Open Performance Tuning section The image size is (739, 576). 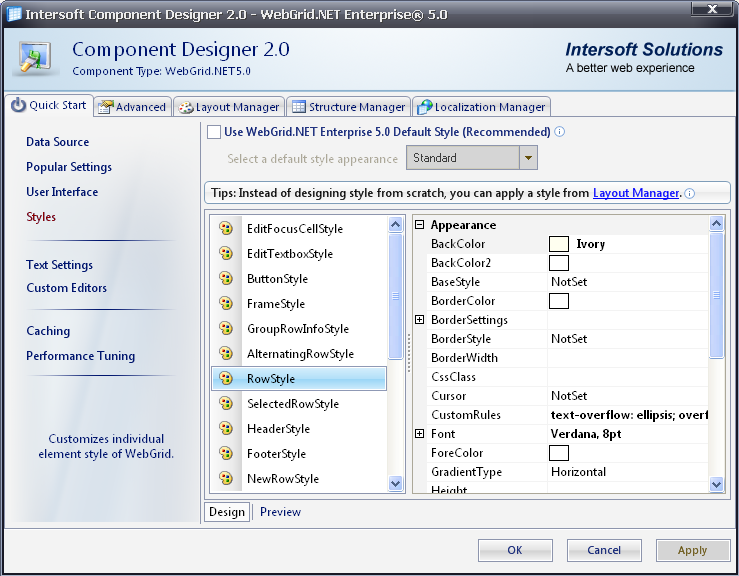81,356
